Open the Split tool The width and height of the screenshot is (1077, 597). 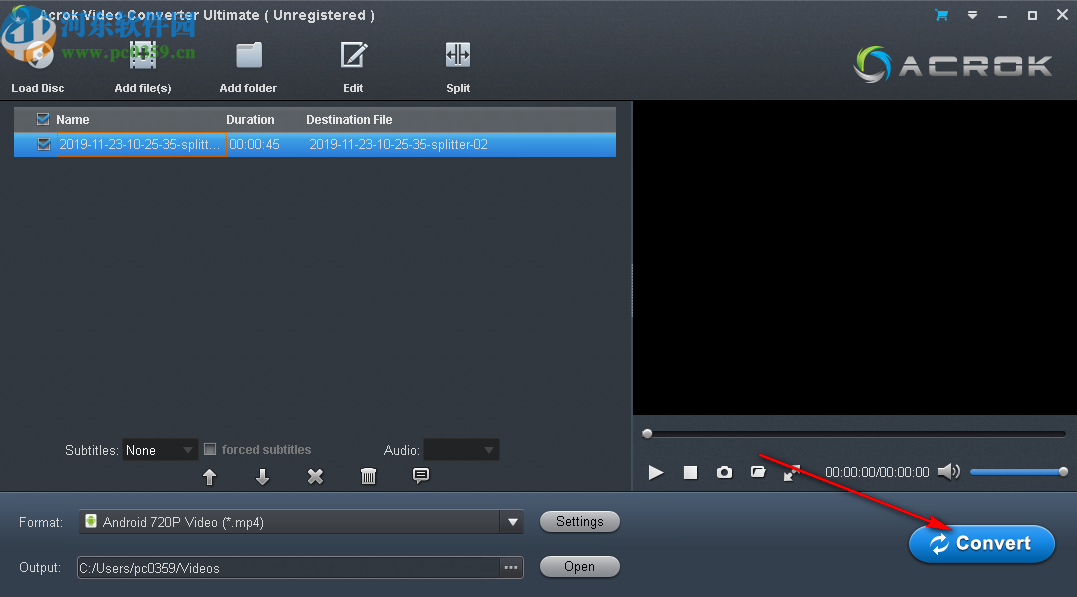tap(457, 55)
